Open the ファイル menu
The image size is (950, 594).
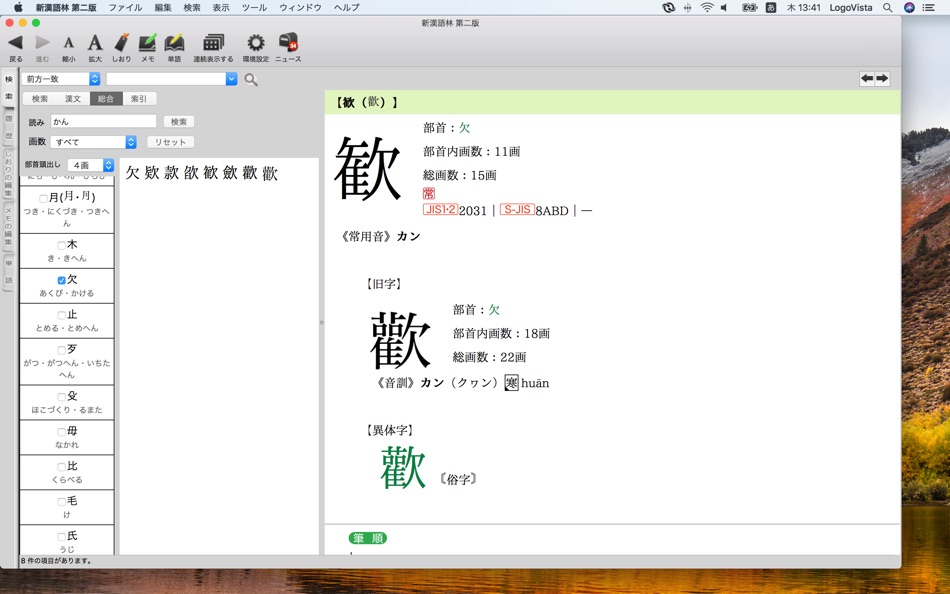tap(125, 7)
